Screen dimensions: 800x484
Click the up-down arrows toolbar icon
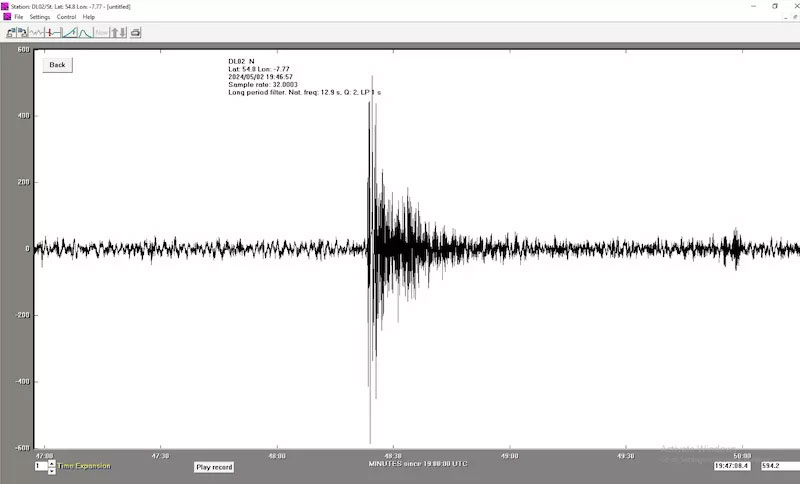tap(118, 32)
